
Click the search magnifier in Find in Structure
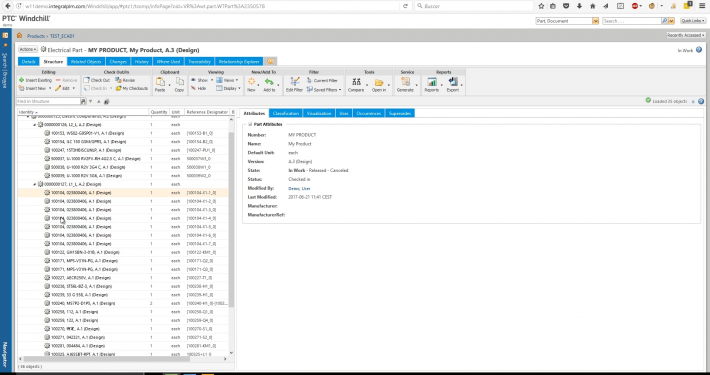(83, 101)
